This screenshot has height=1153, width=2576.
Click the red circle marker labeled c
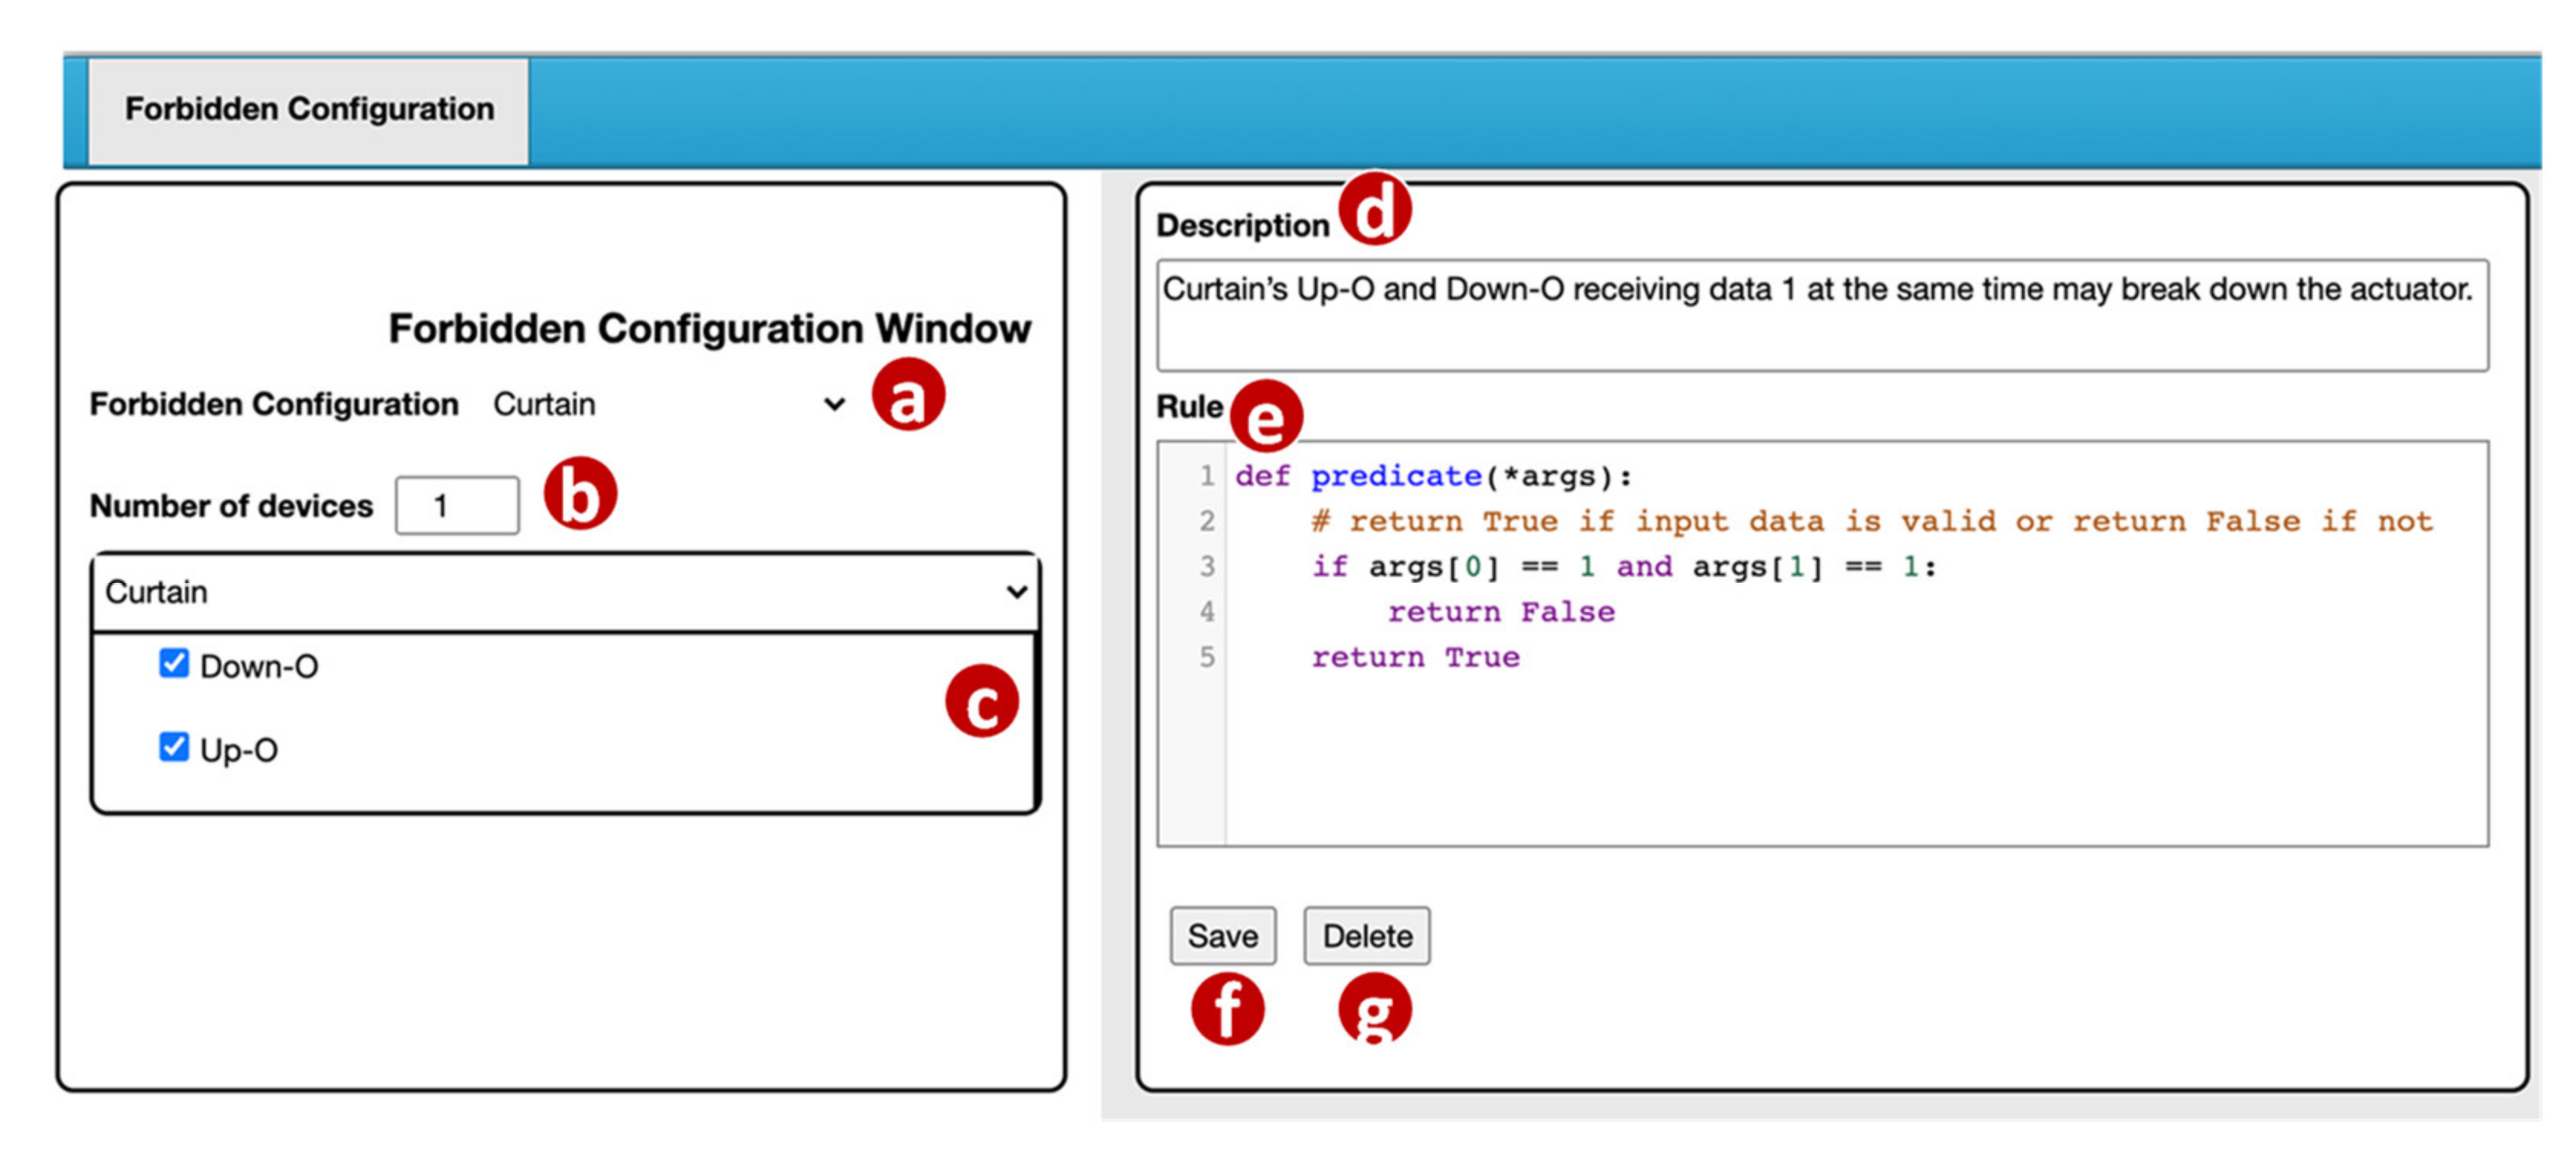click(x=981, y=701)
